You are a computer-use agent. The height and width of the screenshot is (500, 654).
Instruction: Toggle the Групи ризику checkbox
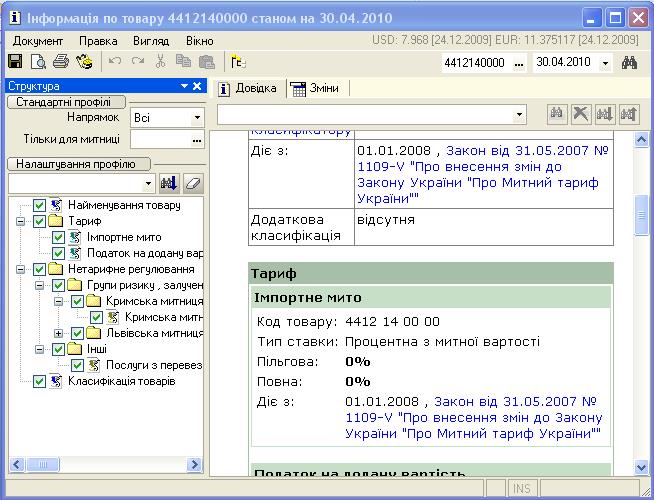pyautogui.click(x=58, y=285)
